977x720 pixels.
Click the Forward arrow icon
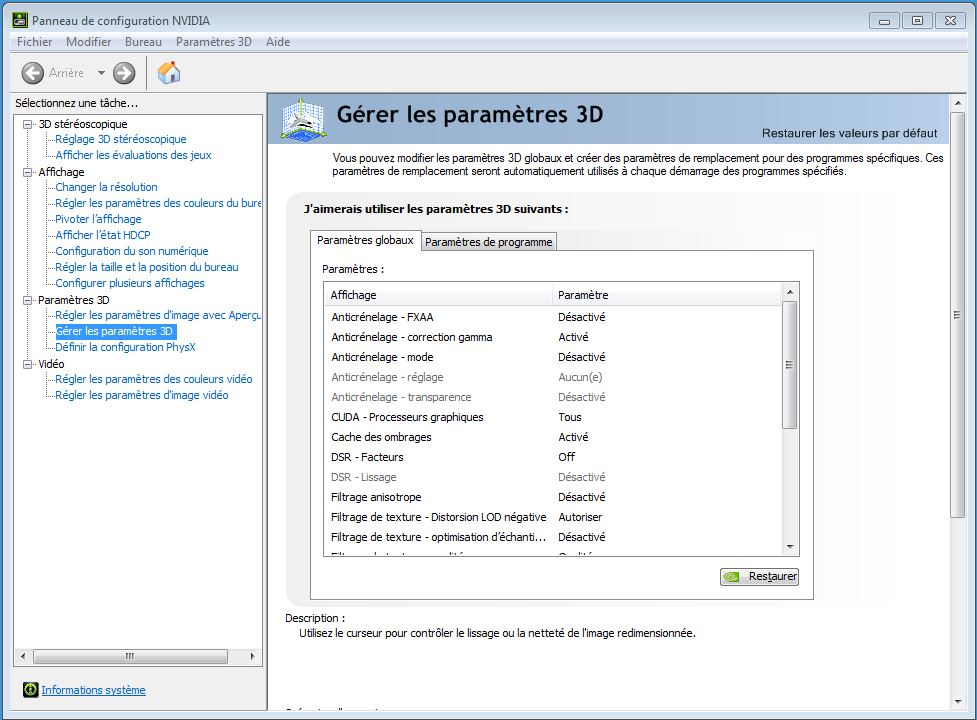pyautogui.click(x=124, y=73)
